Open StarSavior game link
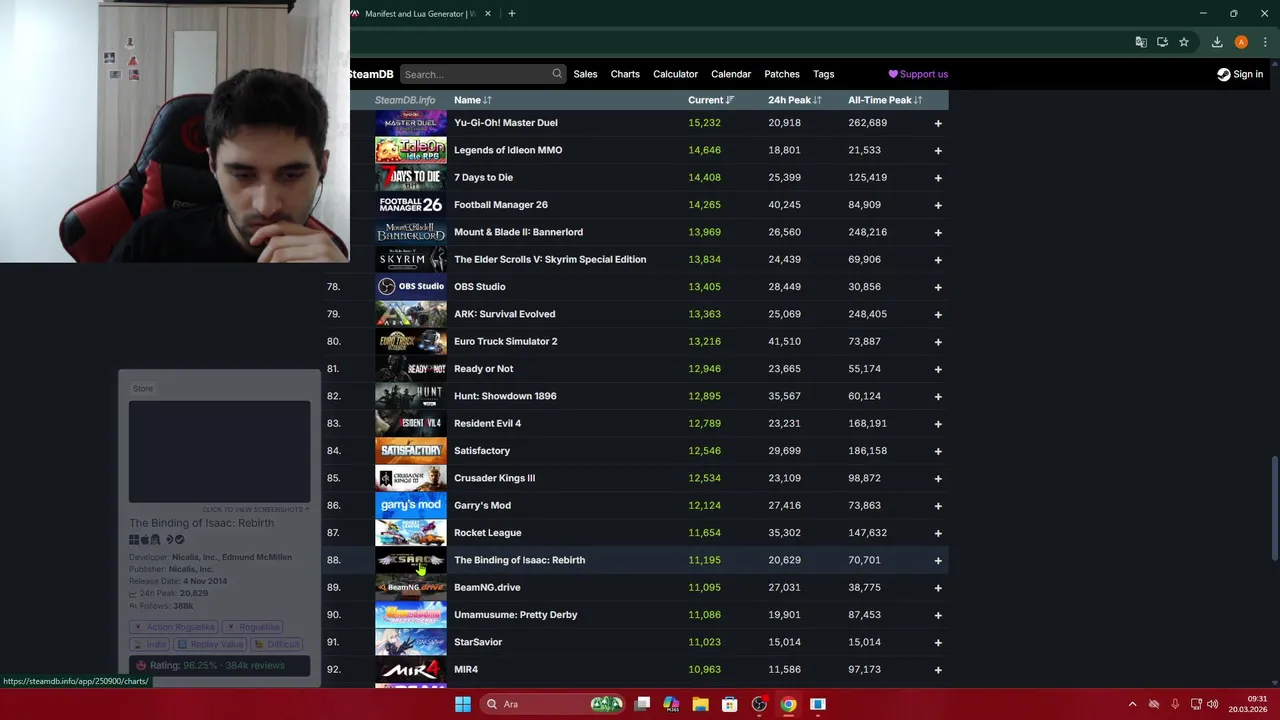Image resolution: width=1280 pixels, height=720 pixels. (478, 642)
